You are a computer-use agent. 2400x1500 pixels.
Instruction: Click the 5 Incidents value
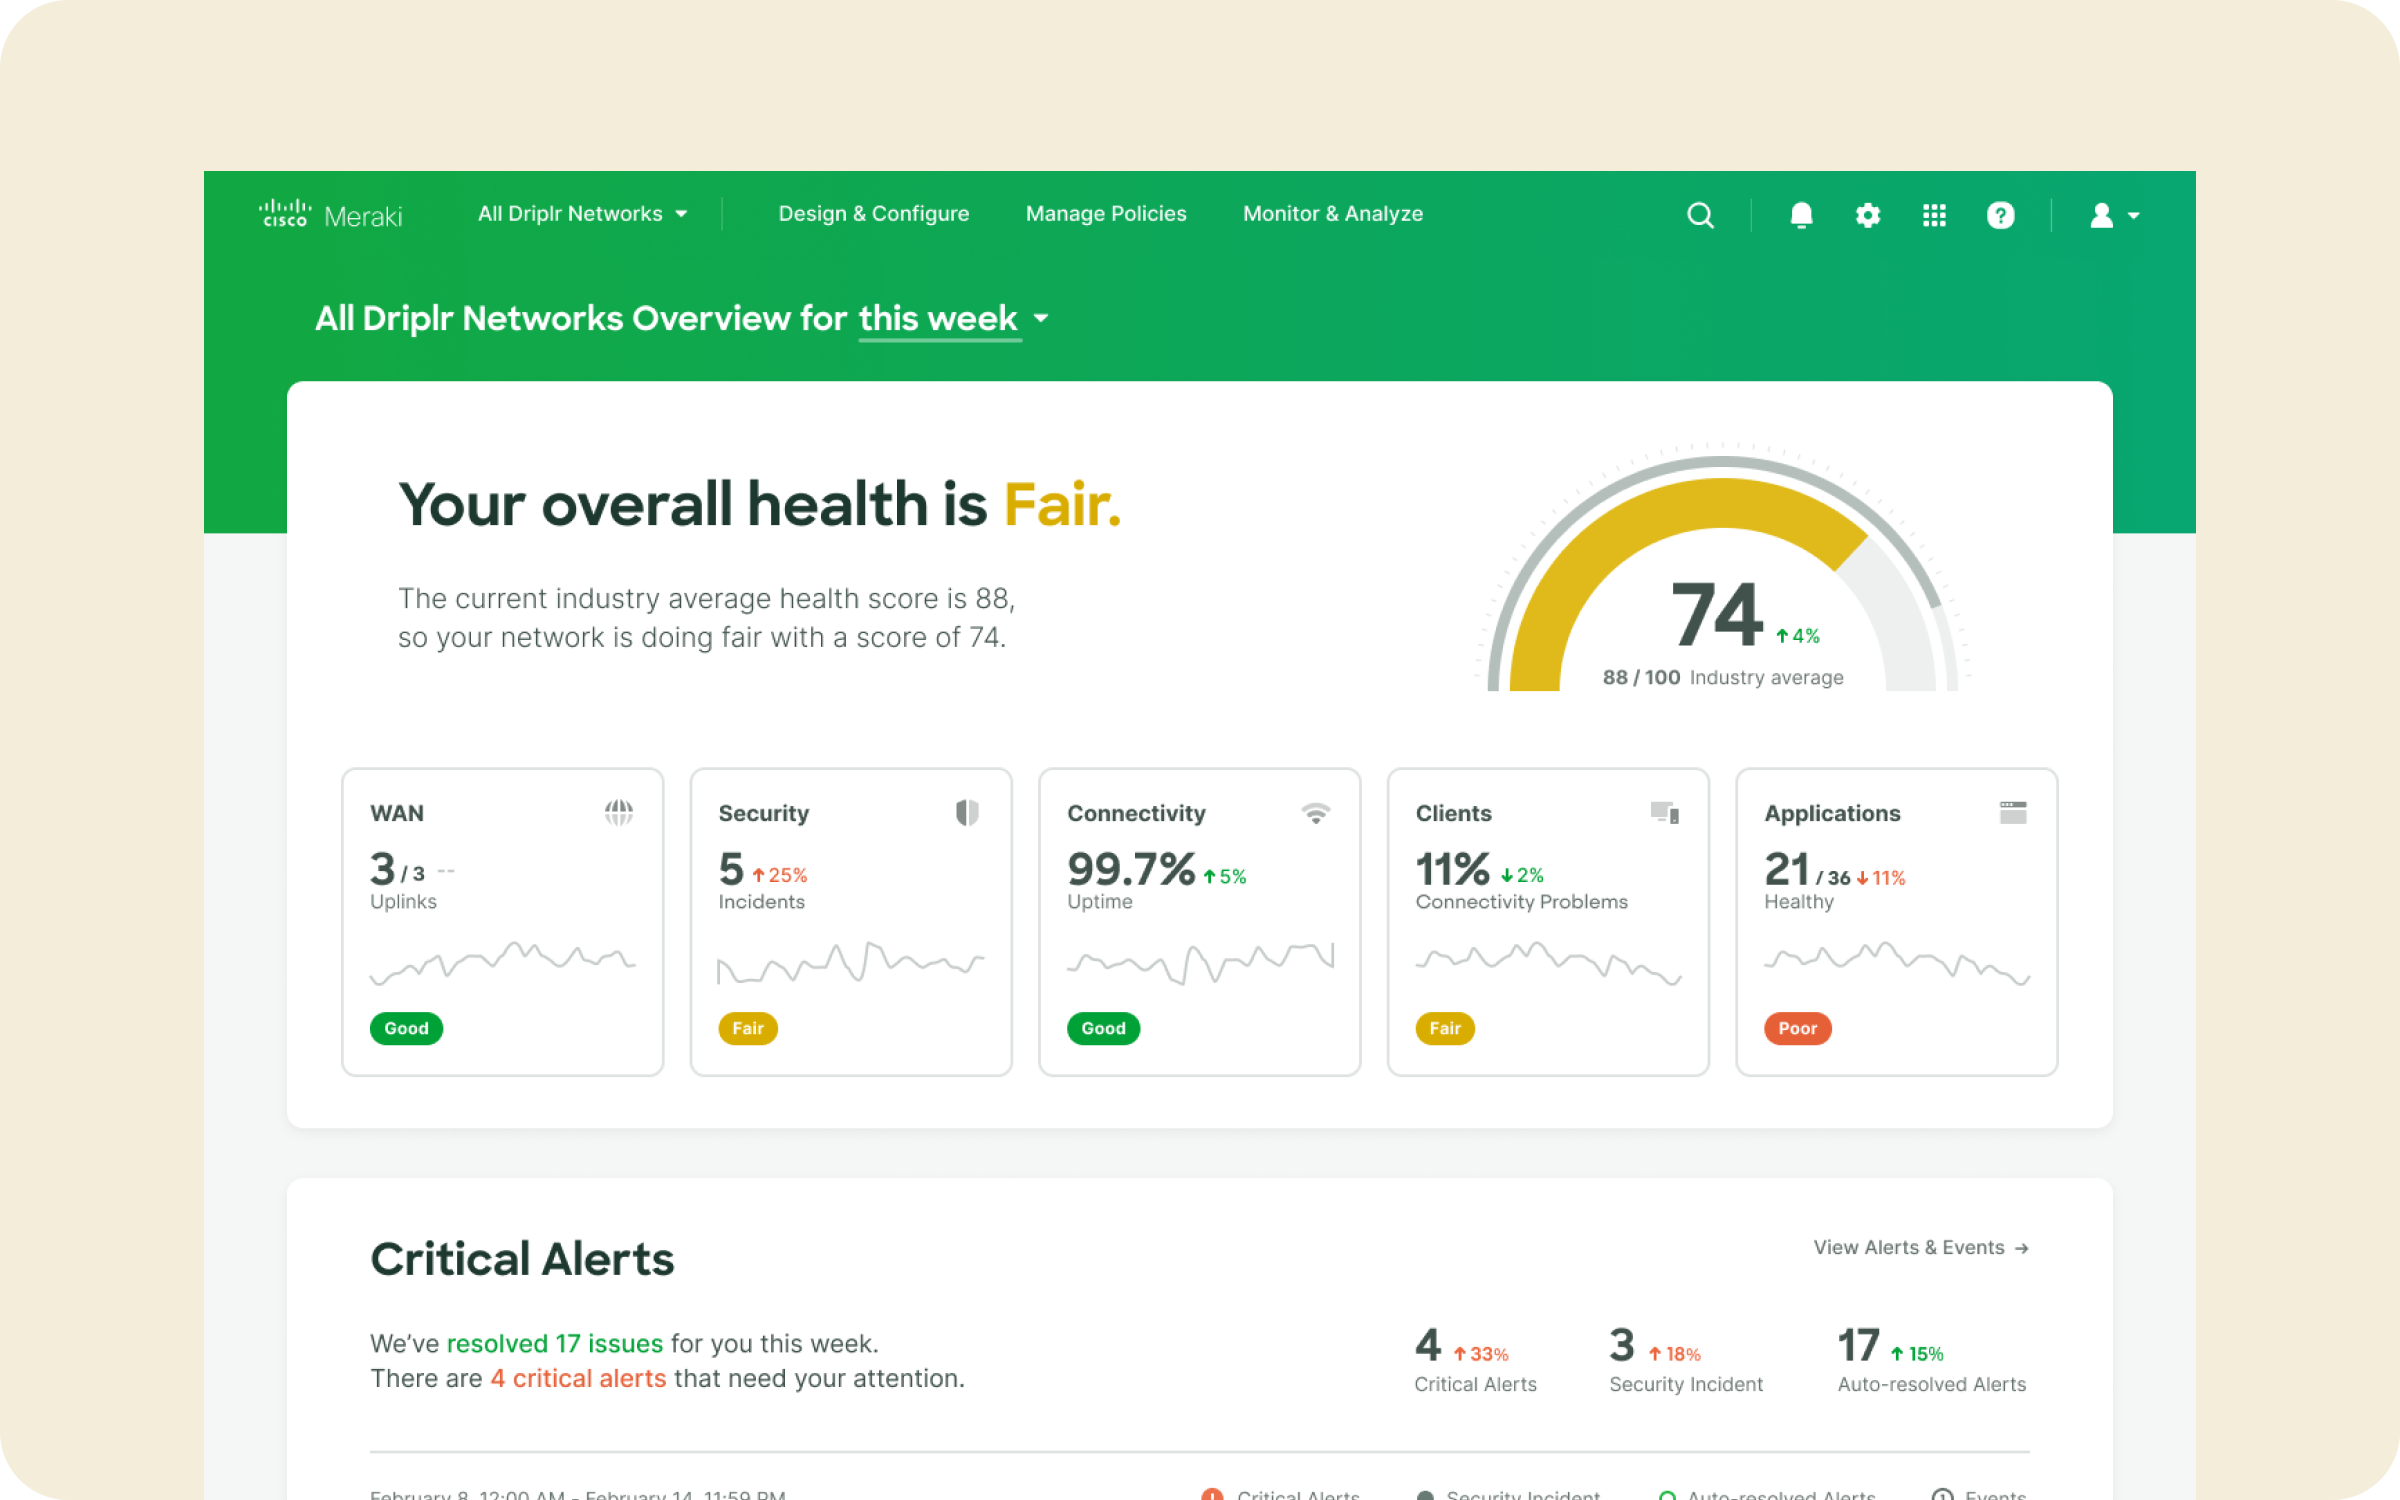(x=731, y=869)
